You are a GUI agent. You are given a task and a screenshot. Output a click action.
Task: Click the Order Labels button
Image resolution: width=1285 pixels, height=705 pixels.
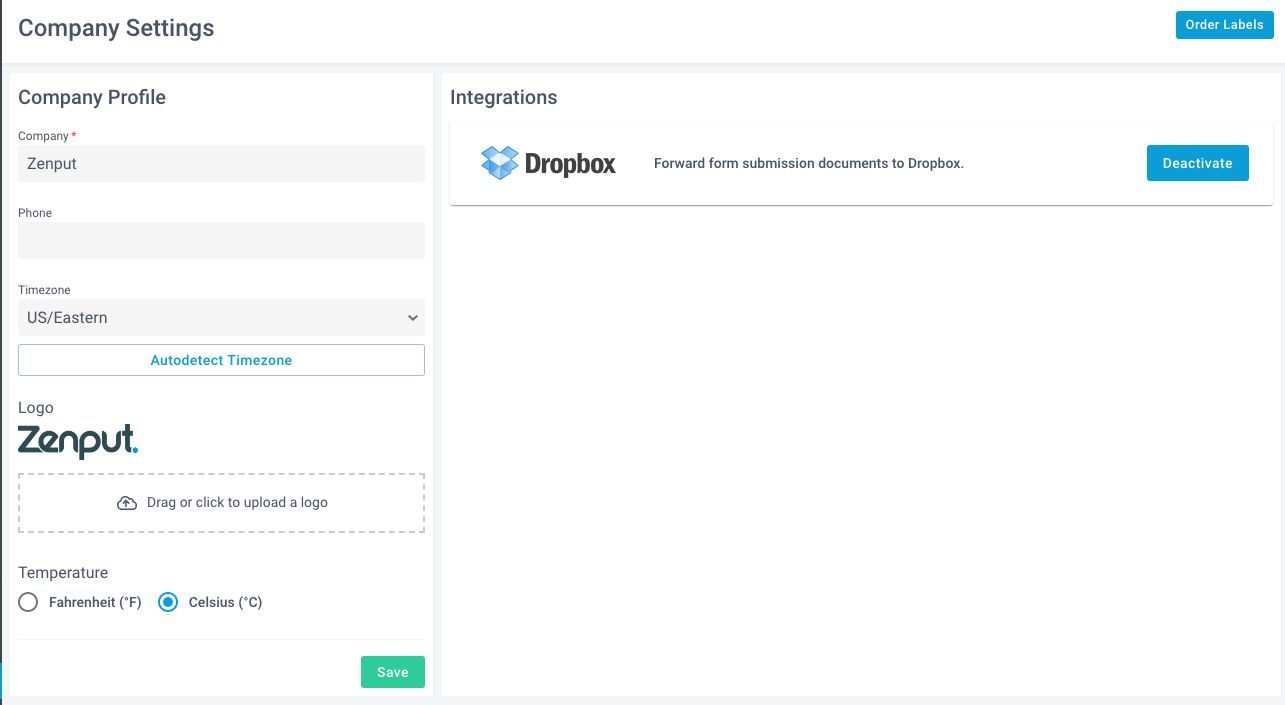coord(1224,25)
